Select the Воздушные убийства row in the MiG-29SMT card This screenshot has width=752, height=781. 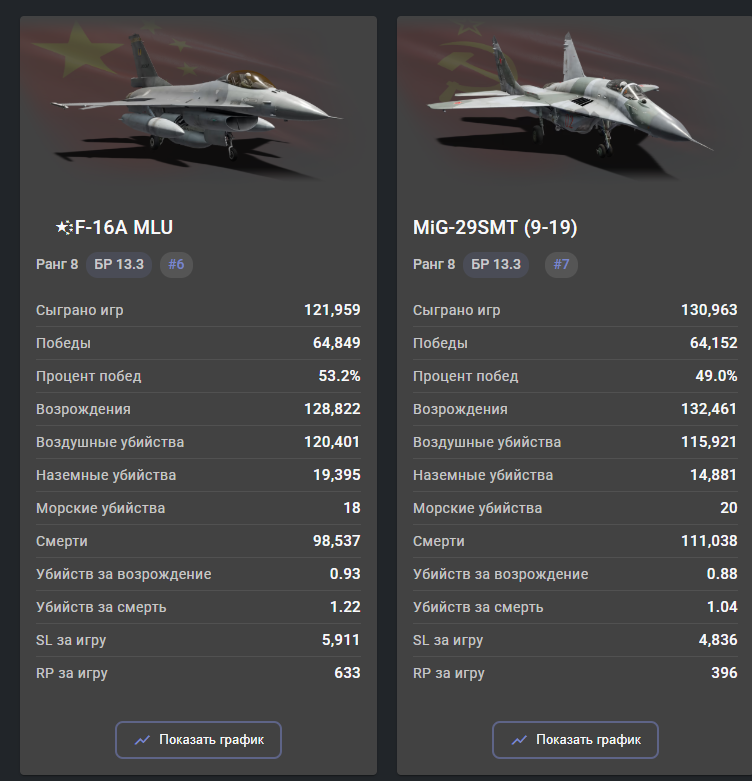(x=574, y=442)
